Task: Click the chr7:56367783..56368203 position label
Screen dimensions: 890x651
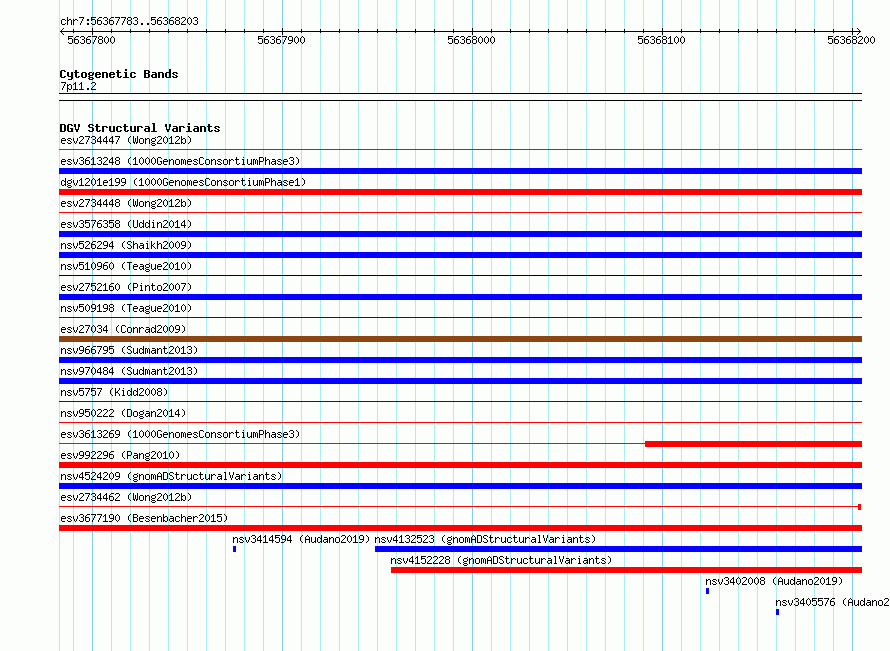Action: 129,21
